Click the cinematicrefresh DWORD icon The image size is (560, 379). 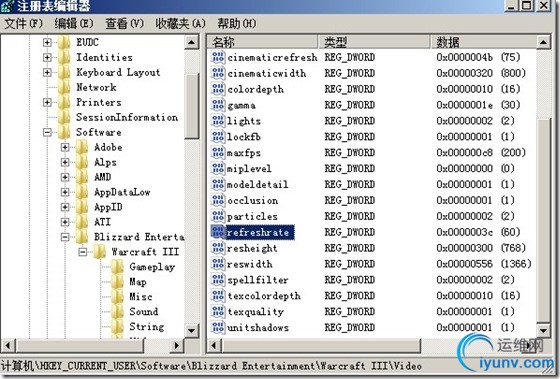pyautogui.click(x=218, y=57)
